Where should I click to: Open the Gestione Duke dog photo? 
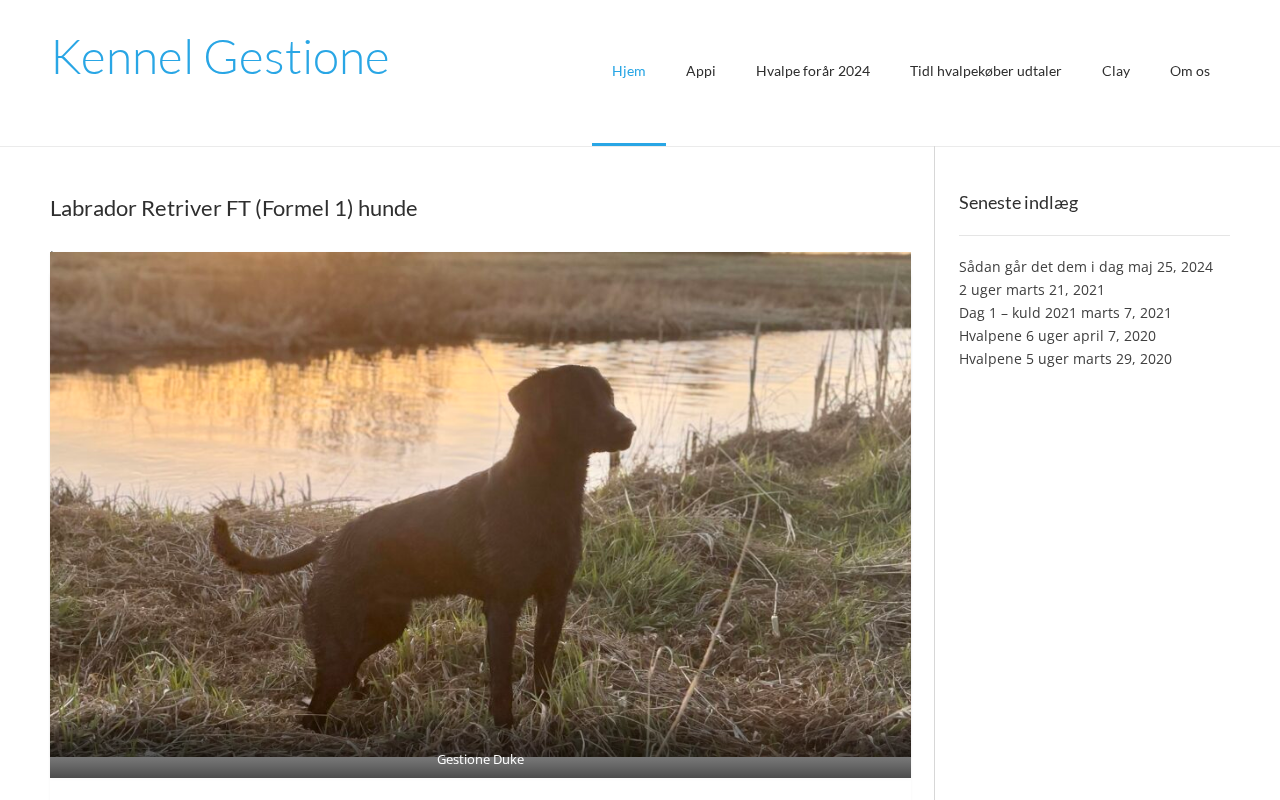tap(480, 505)
